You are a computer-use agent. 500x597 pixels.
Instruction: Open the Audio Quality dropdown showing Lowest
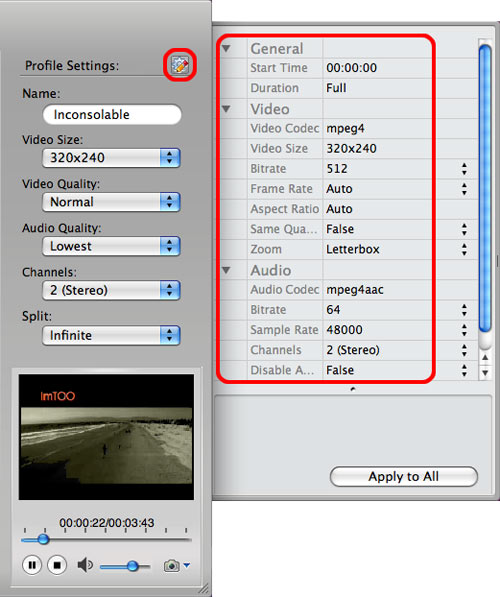pos(111,246)
